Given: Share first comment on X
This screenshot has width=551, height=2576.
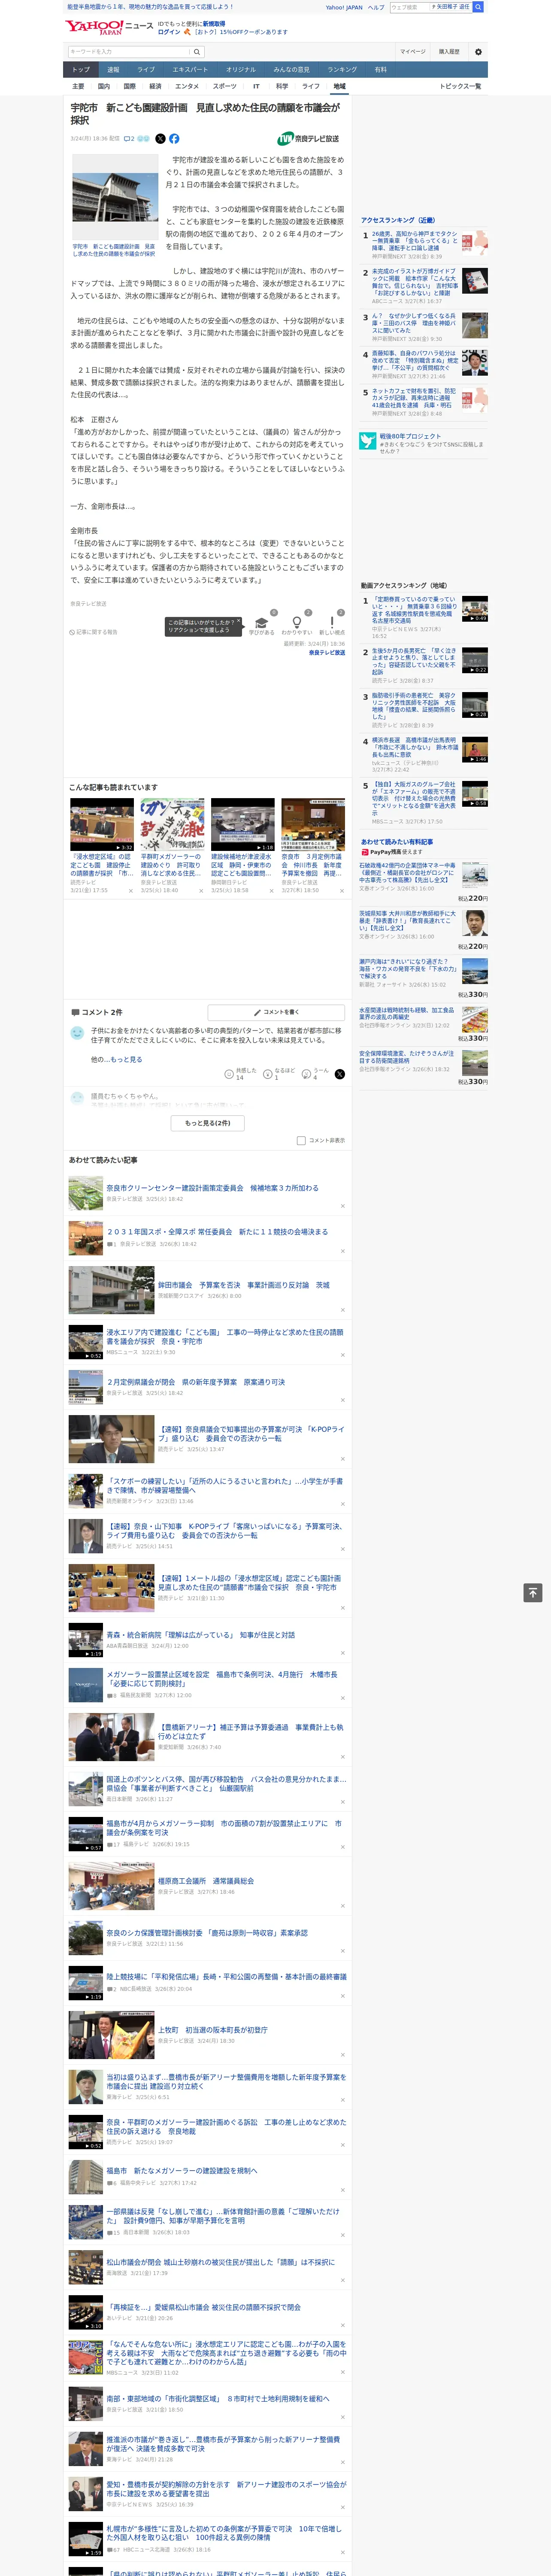Looking at the screenshot, I should (x=340, y=1074).
